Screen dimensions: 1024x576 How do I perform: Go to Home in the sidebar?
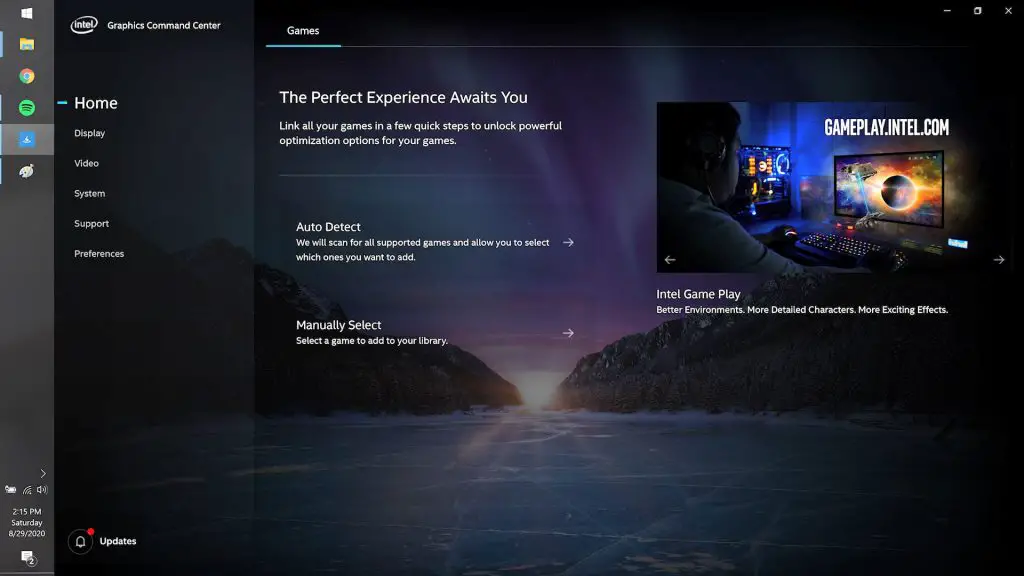pyautogui.click(x=95, y=103)
